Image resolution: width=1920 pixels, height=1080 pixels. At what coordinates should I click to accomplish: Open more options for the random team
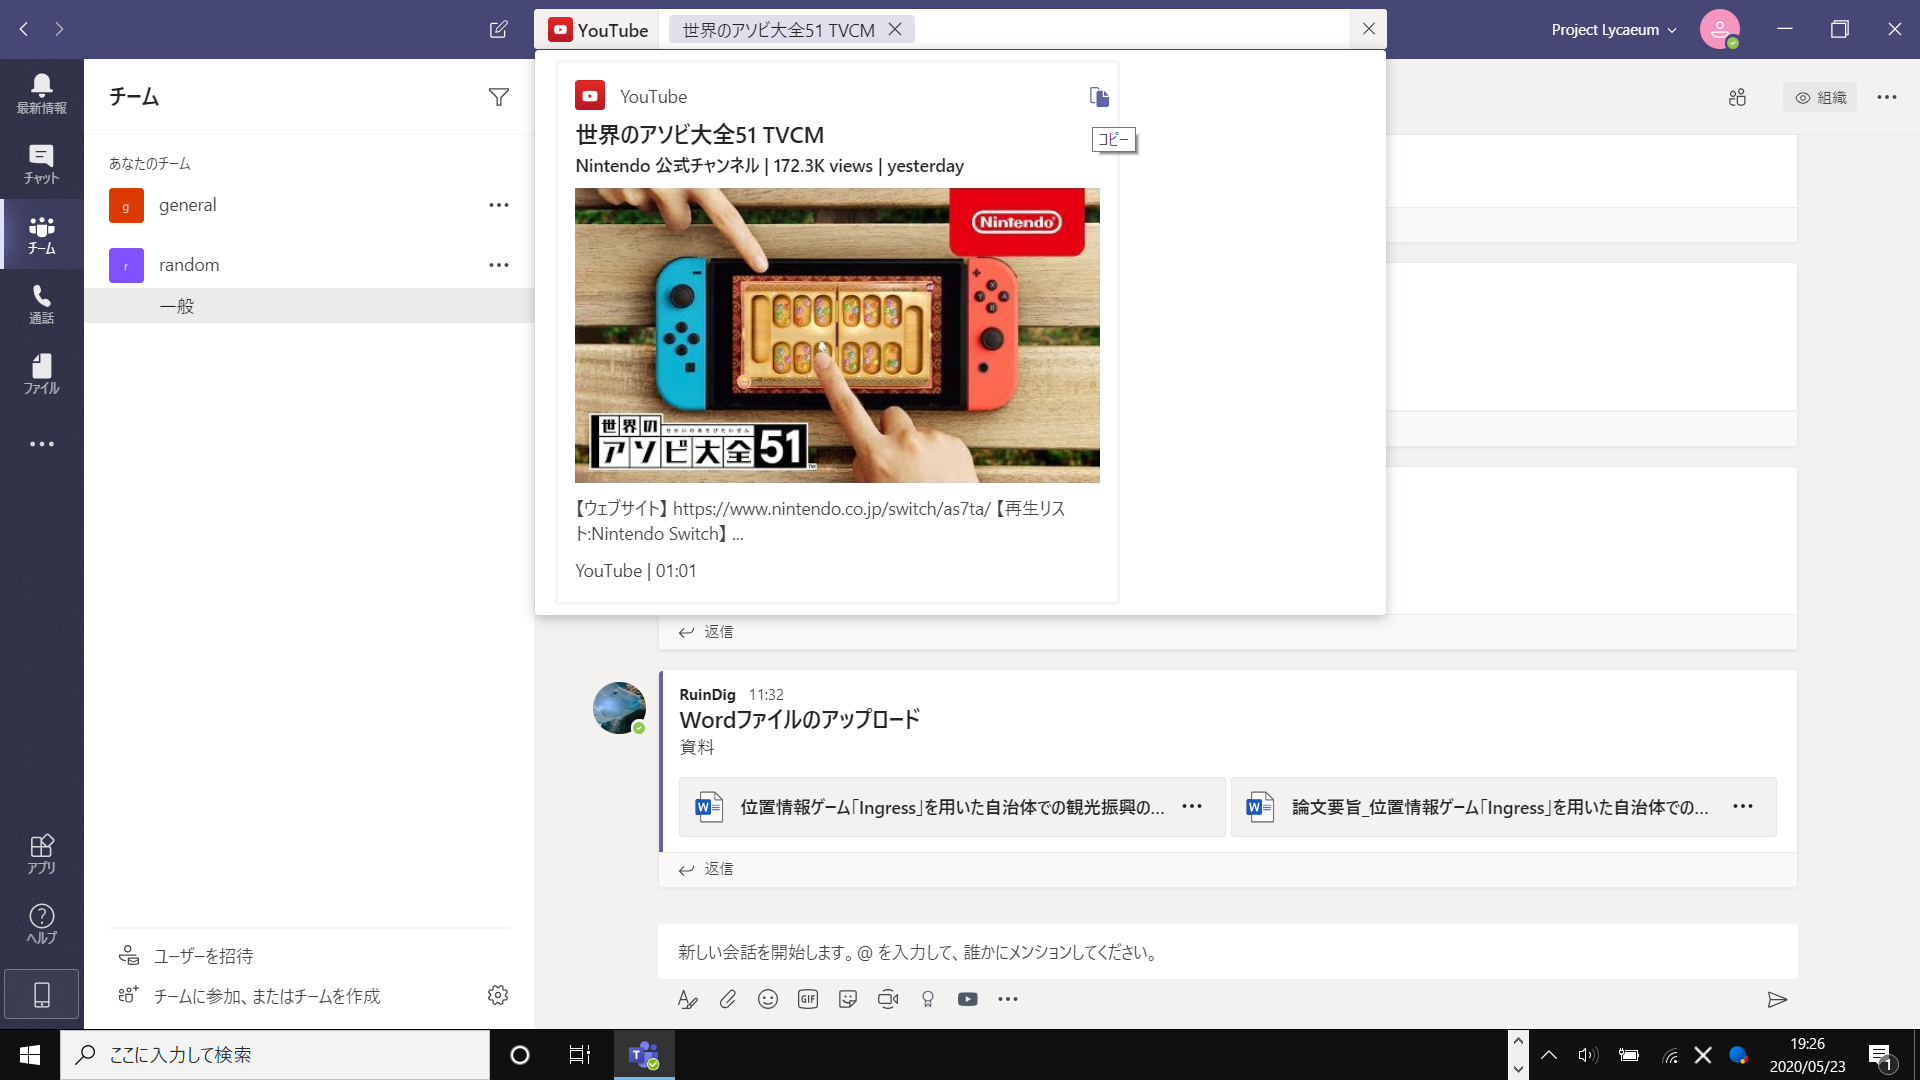click(498, 264)
